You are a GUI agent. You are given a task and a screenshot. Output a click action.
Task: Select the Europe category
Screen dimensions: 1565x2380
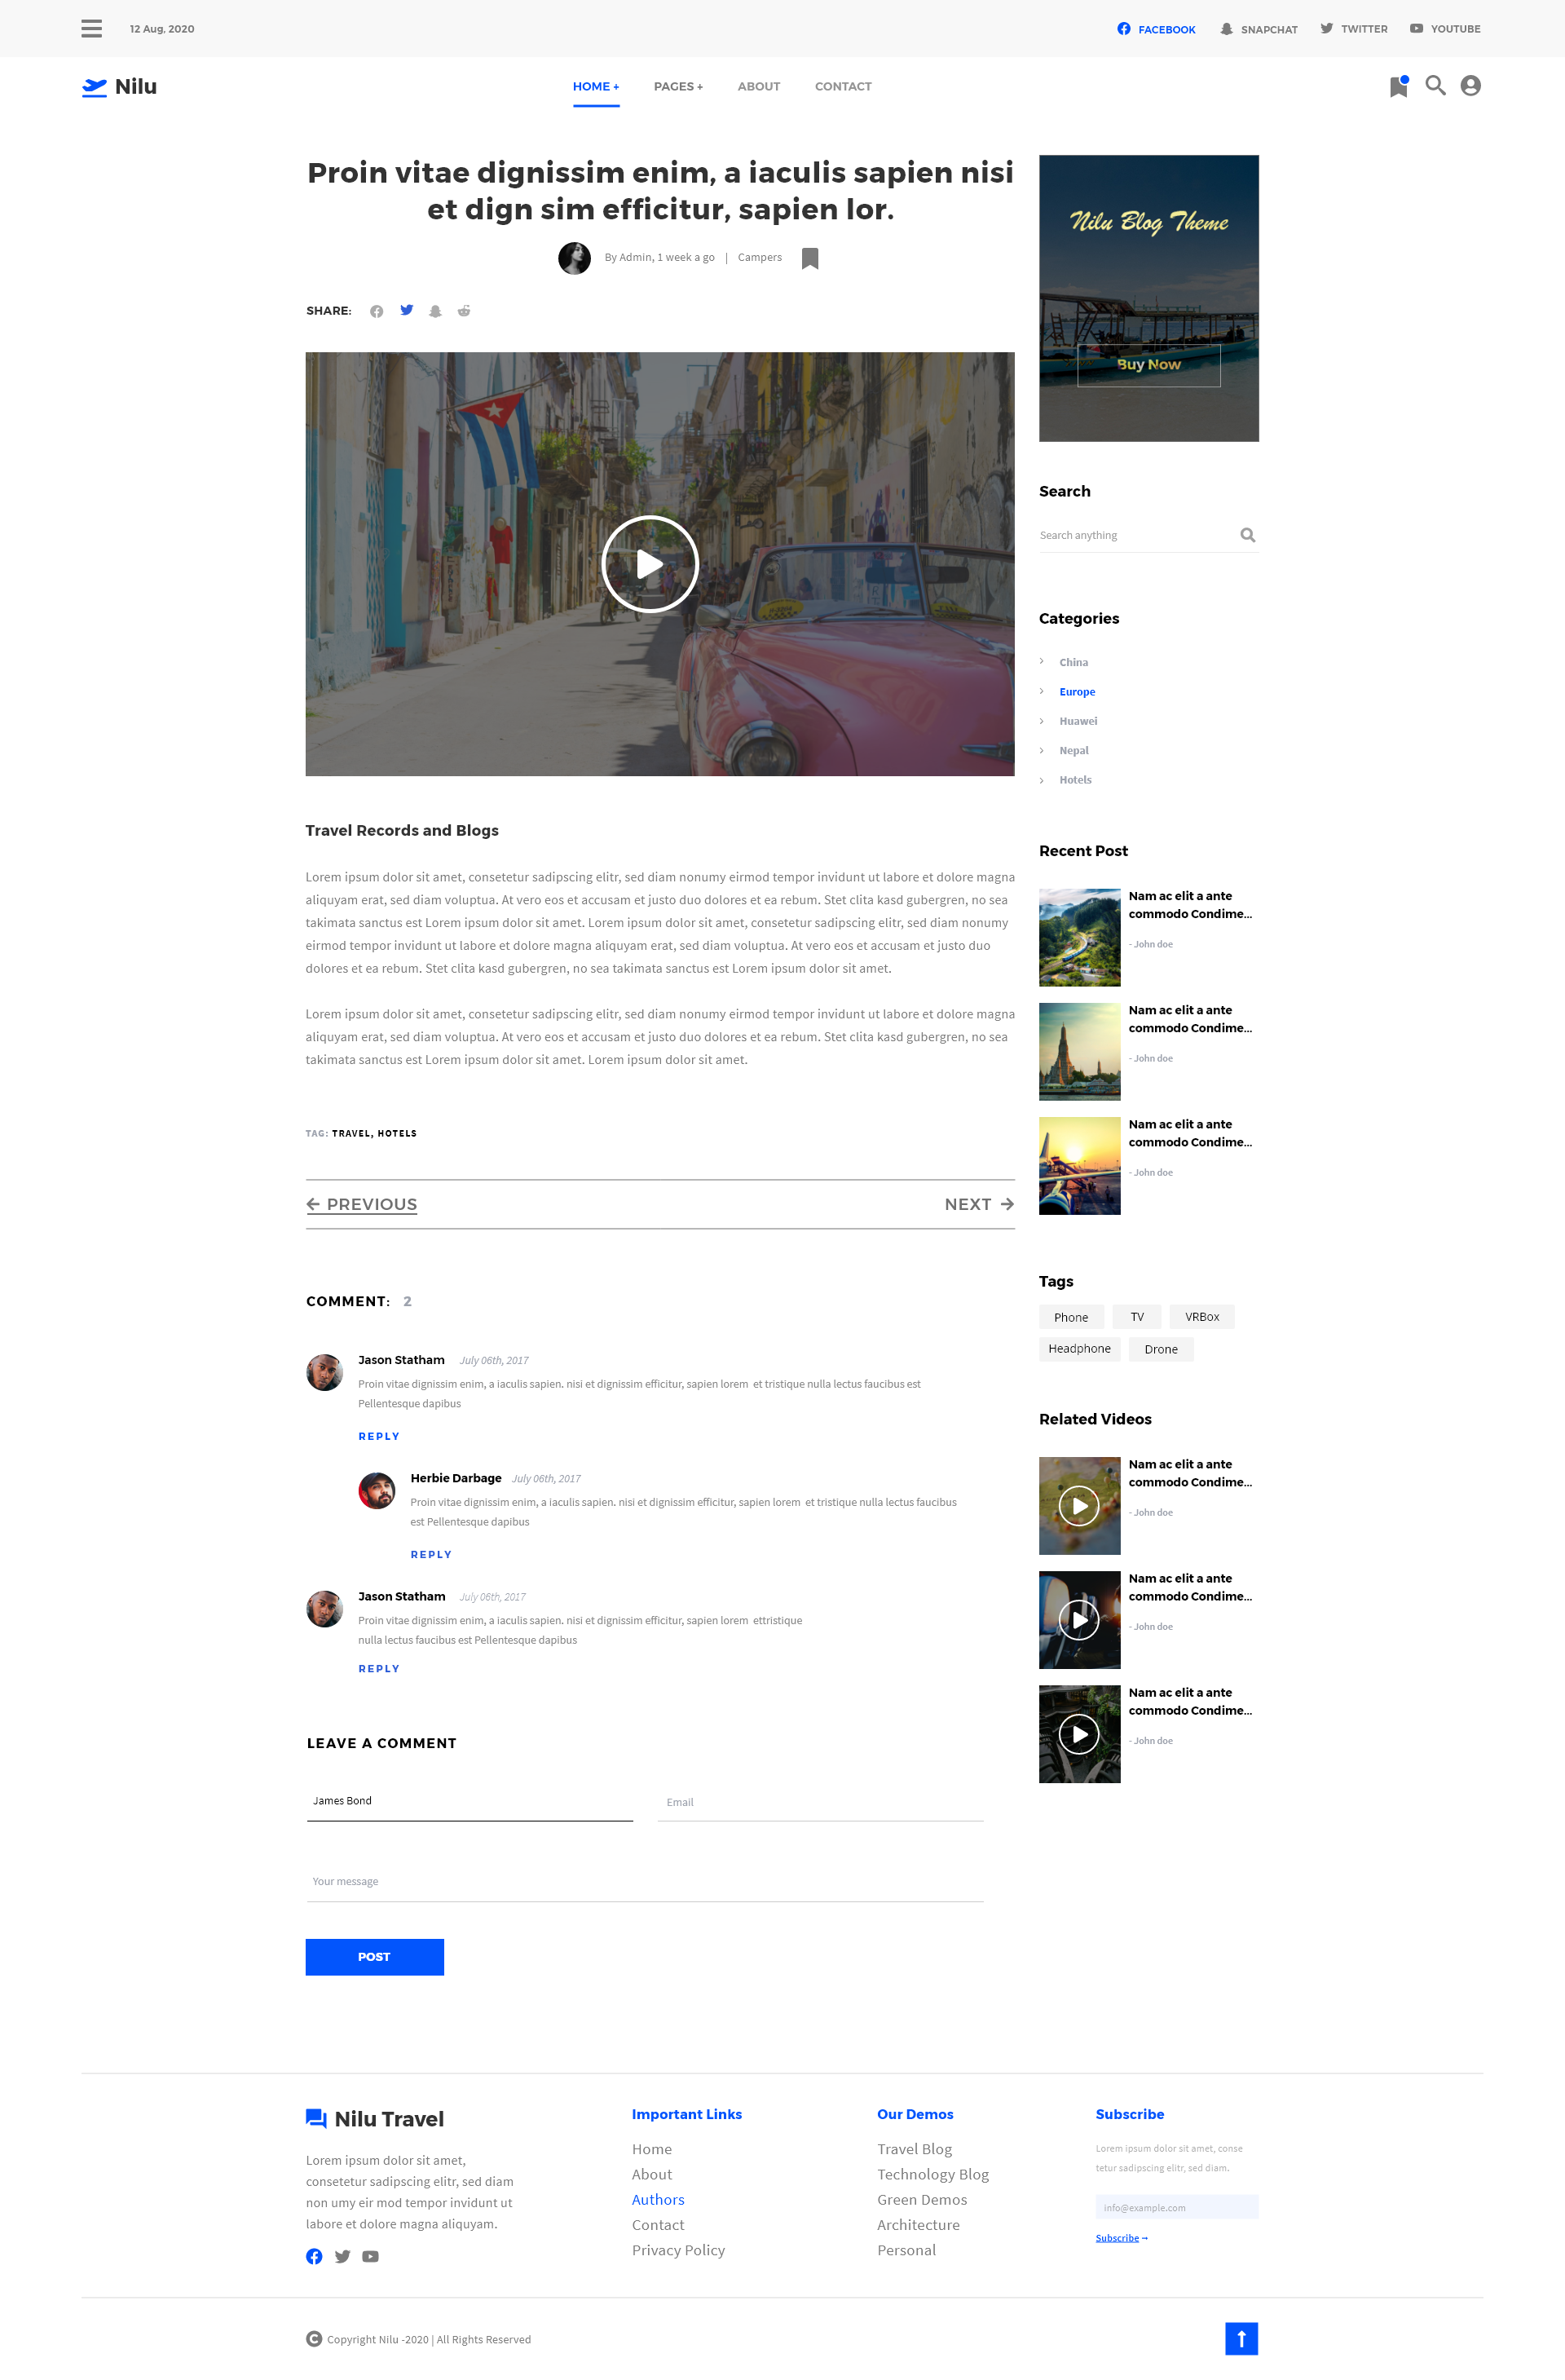pos(1077,692)
